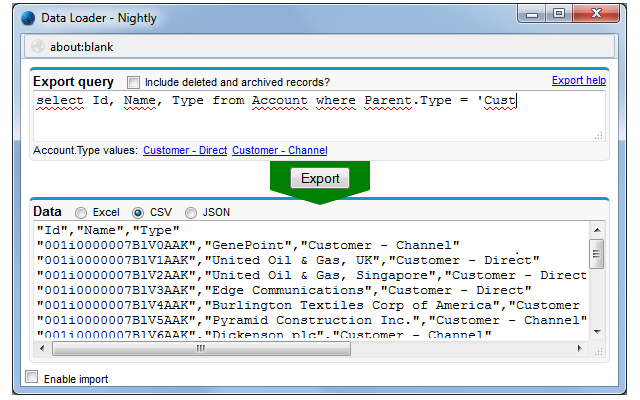Viewport: 640px width, 400px height.
Task: Click the vertical scrollbar down arrow in data area
Action: click(596, 331)
